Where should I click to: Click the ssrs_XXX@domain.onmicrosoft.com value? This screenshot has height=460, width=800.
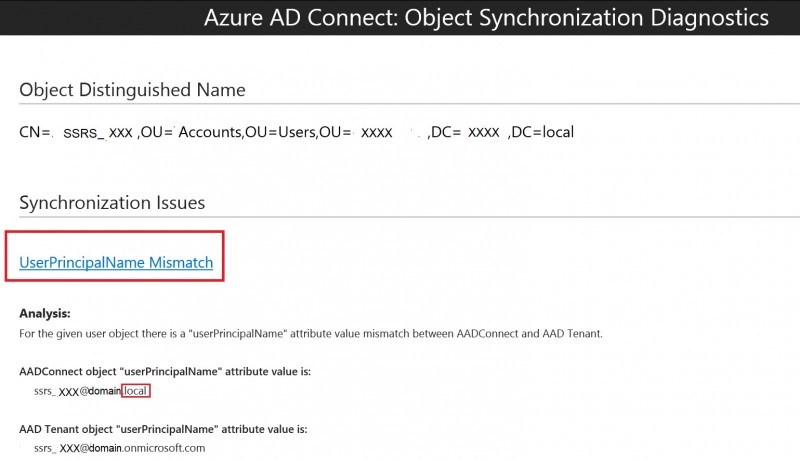pyautogui.click(x=120, y=448)
